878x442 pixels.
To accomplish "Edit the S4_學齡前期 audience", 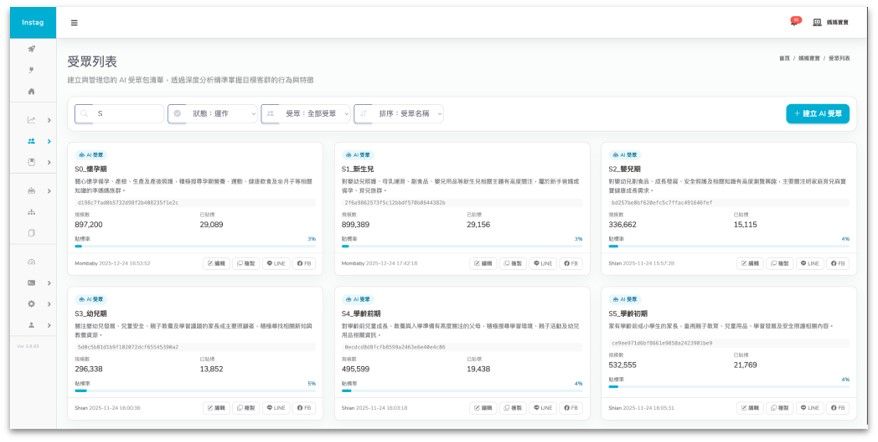I will pos(483,408).
